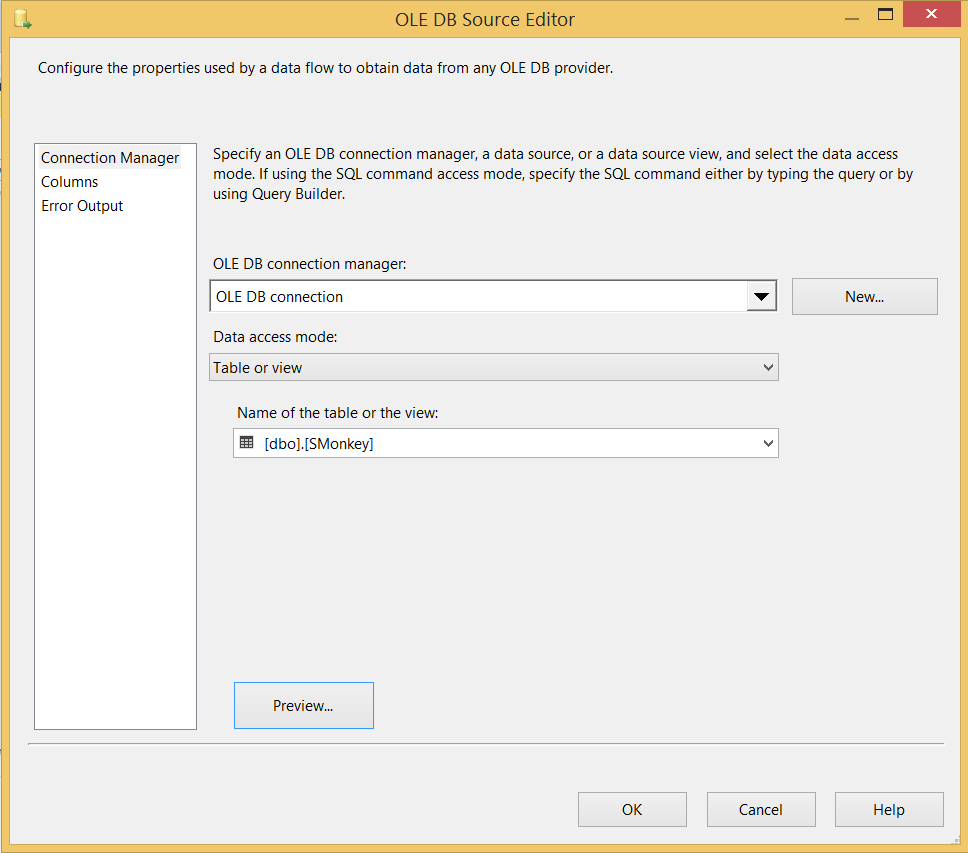Click the 'Name of the table or the view:' label
968x853 pixels.
pyautogui.click(x=338, y=413)
